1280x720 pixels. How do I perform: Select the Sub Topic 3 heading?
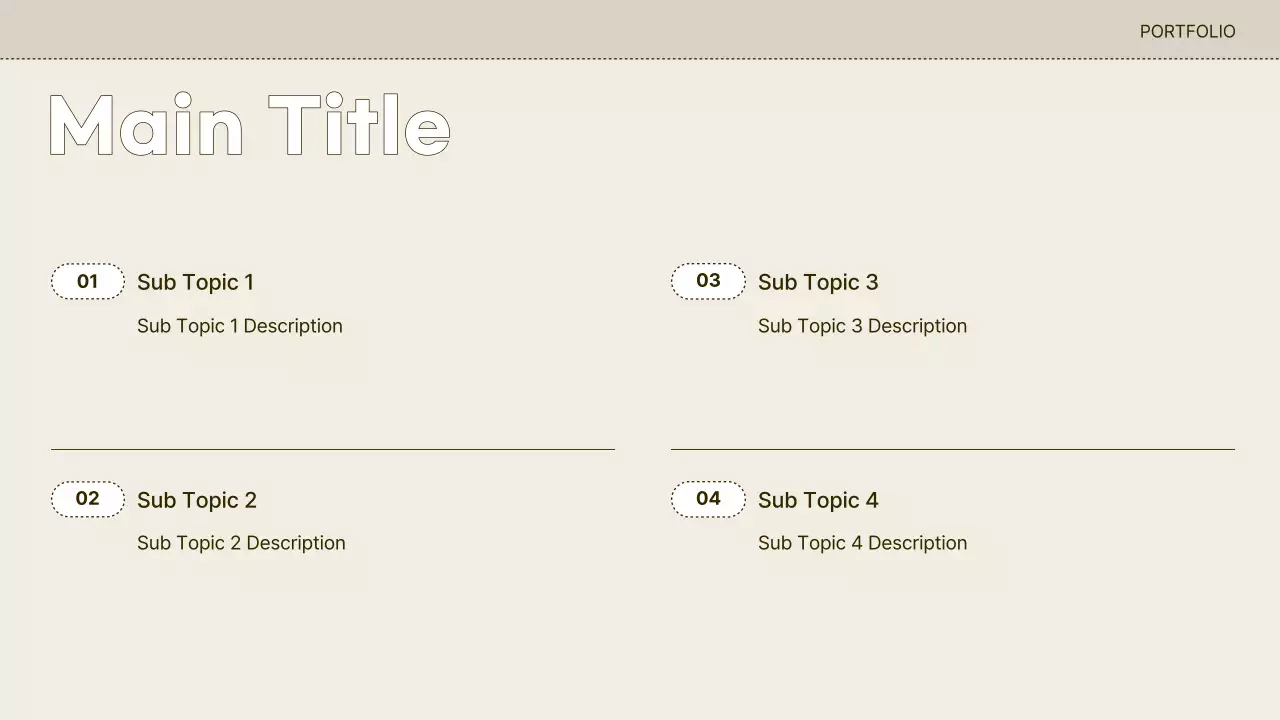pyautogui.click(x=818, y=282)
